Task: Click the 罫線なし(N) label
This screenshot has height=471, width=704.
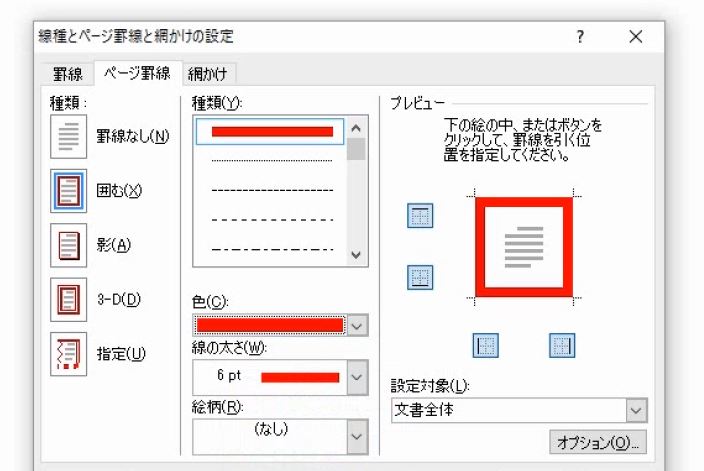Action: coord(132,136)
